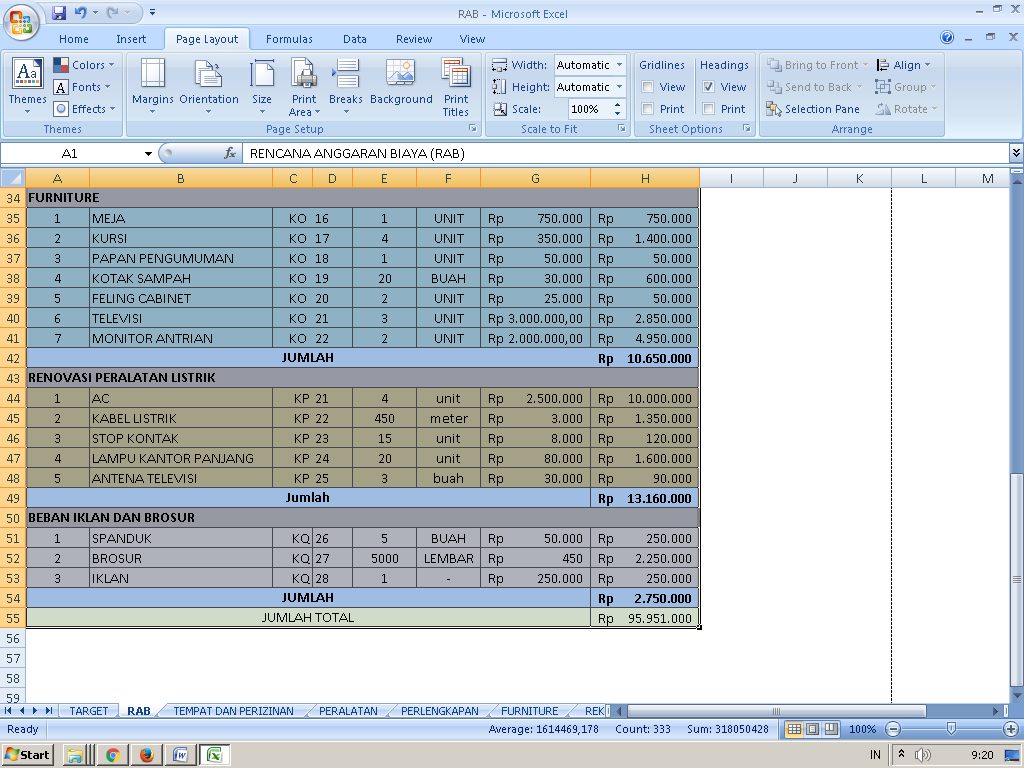Customize Quick Access Toolbar dropdown
Screen dimensions: 1024x768
(x=153, y=12)
